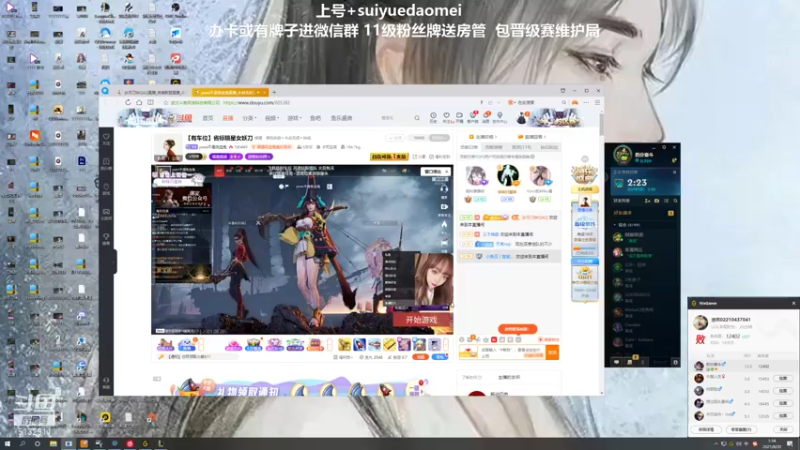
Task: Expand the Douyu left sidebar handle
Action: (x=115, y=261)
